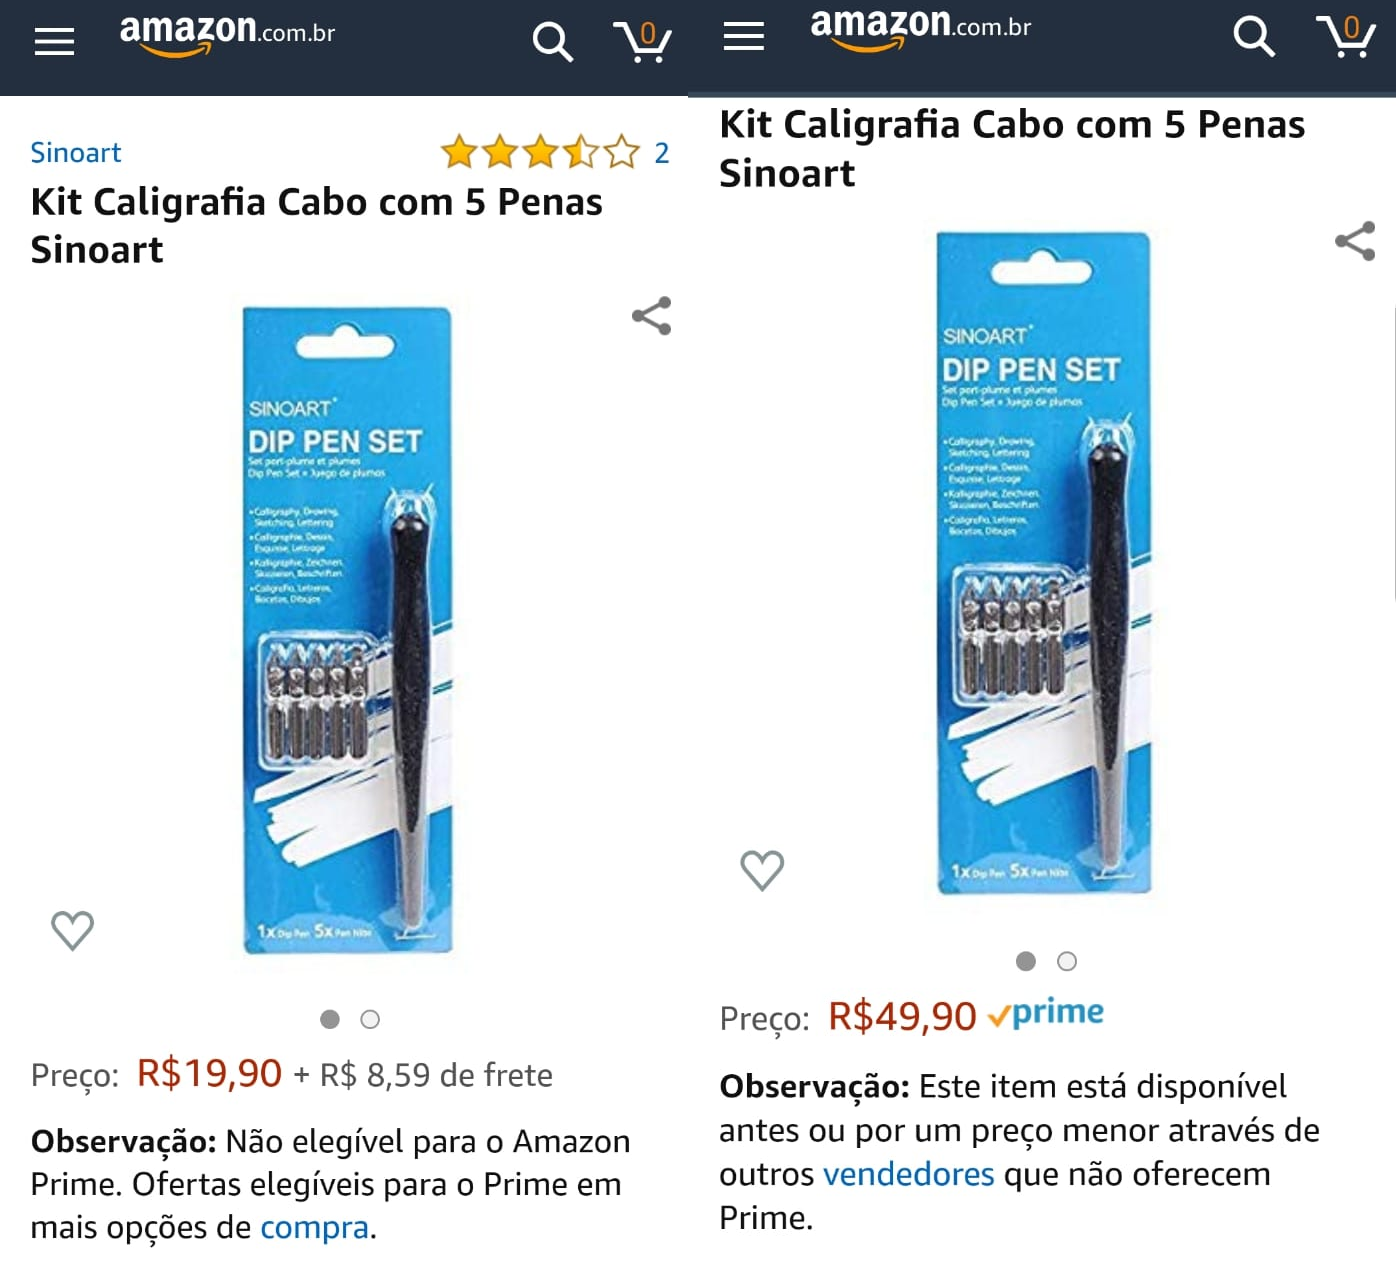Tap the search icon in left header
The width and height of the screenshot is (1396, 1270).
click(552, 42)
